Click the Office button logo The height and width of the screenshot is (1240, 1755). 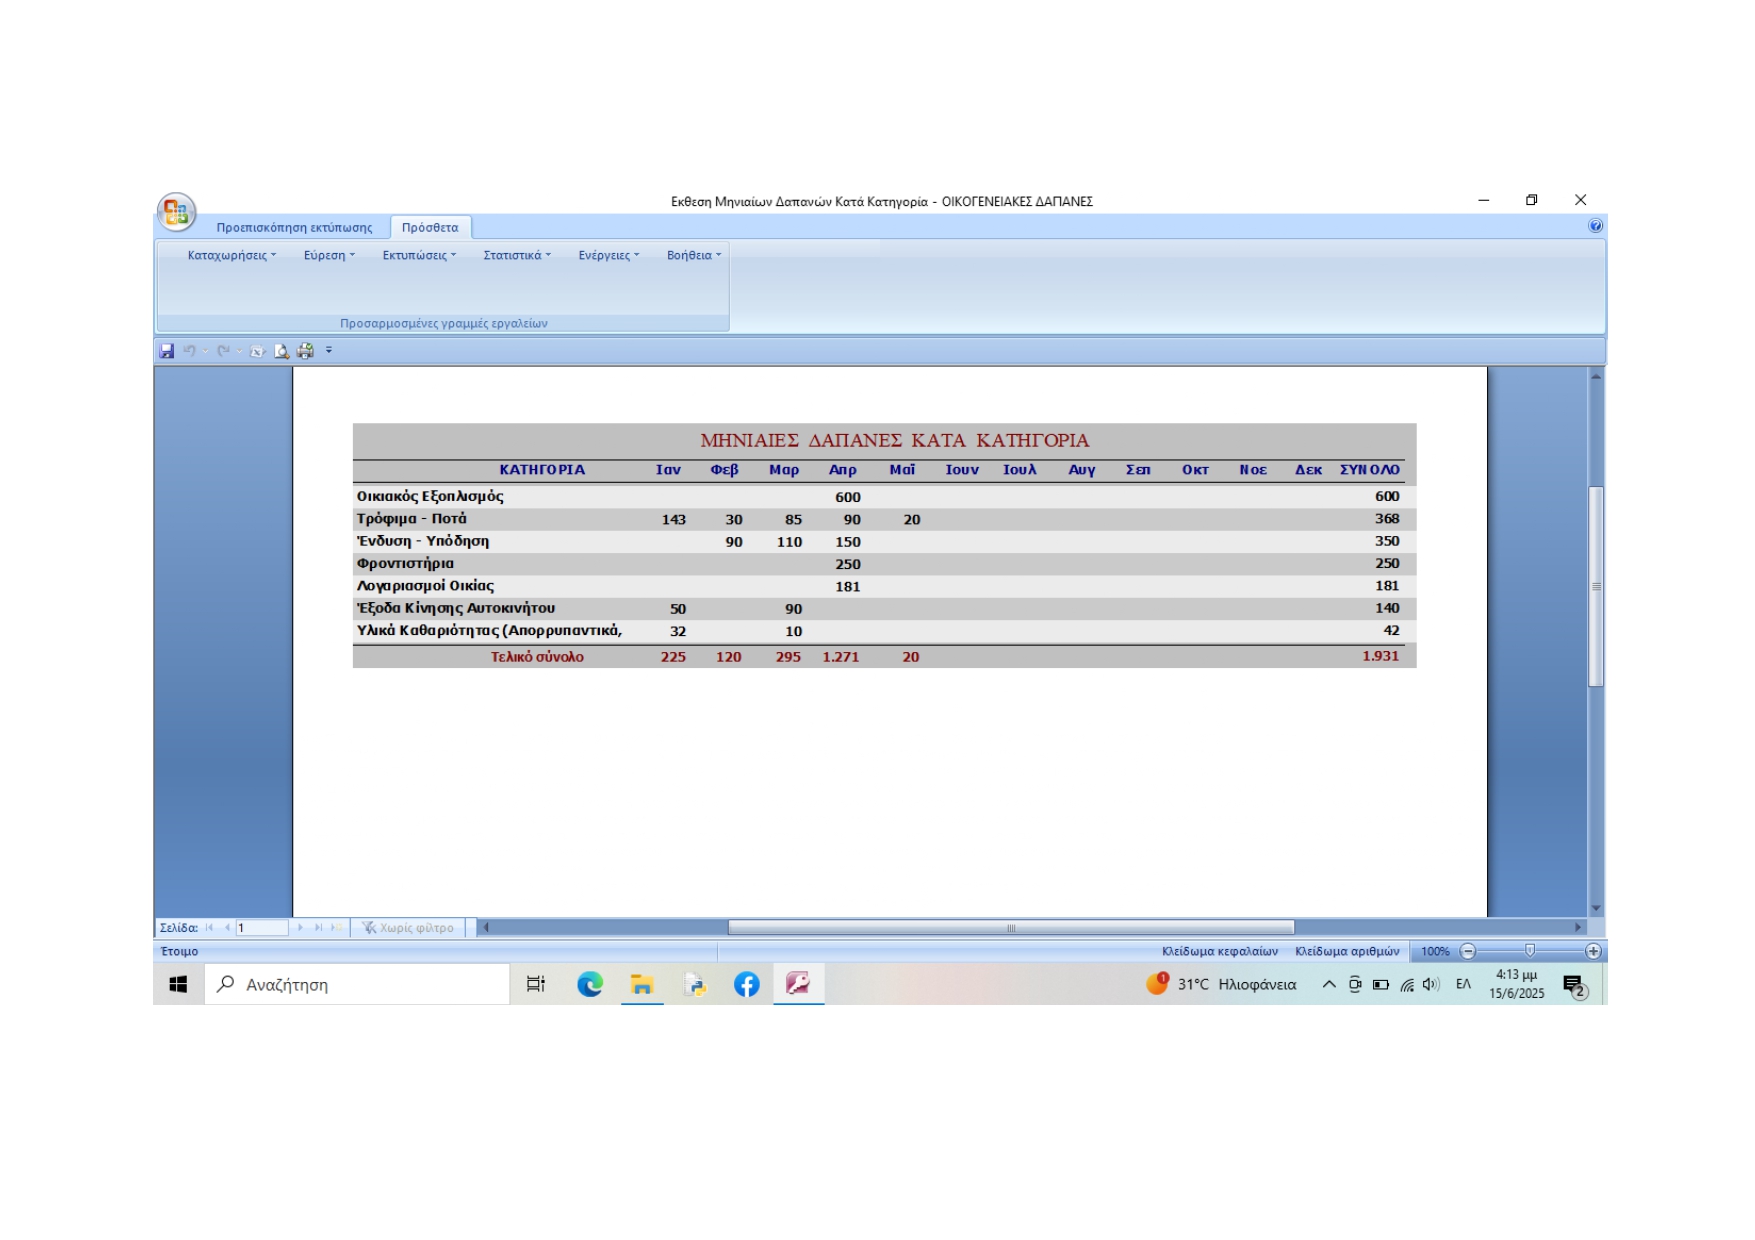click(x=176, y=212)
